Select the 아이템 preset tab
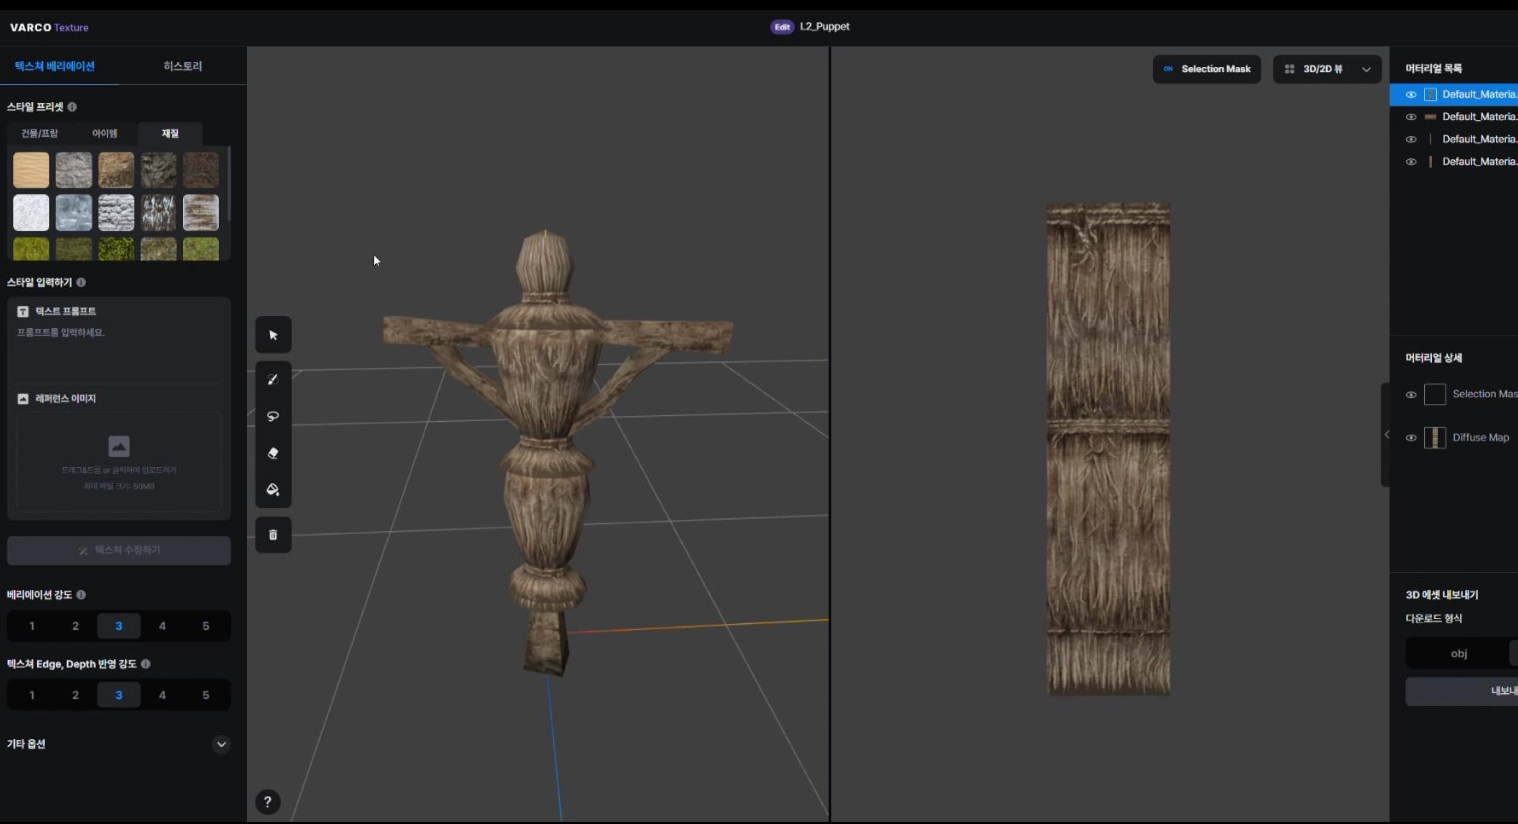 click(105, 133)
